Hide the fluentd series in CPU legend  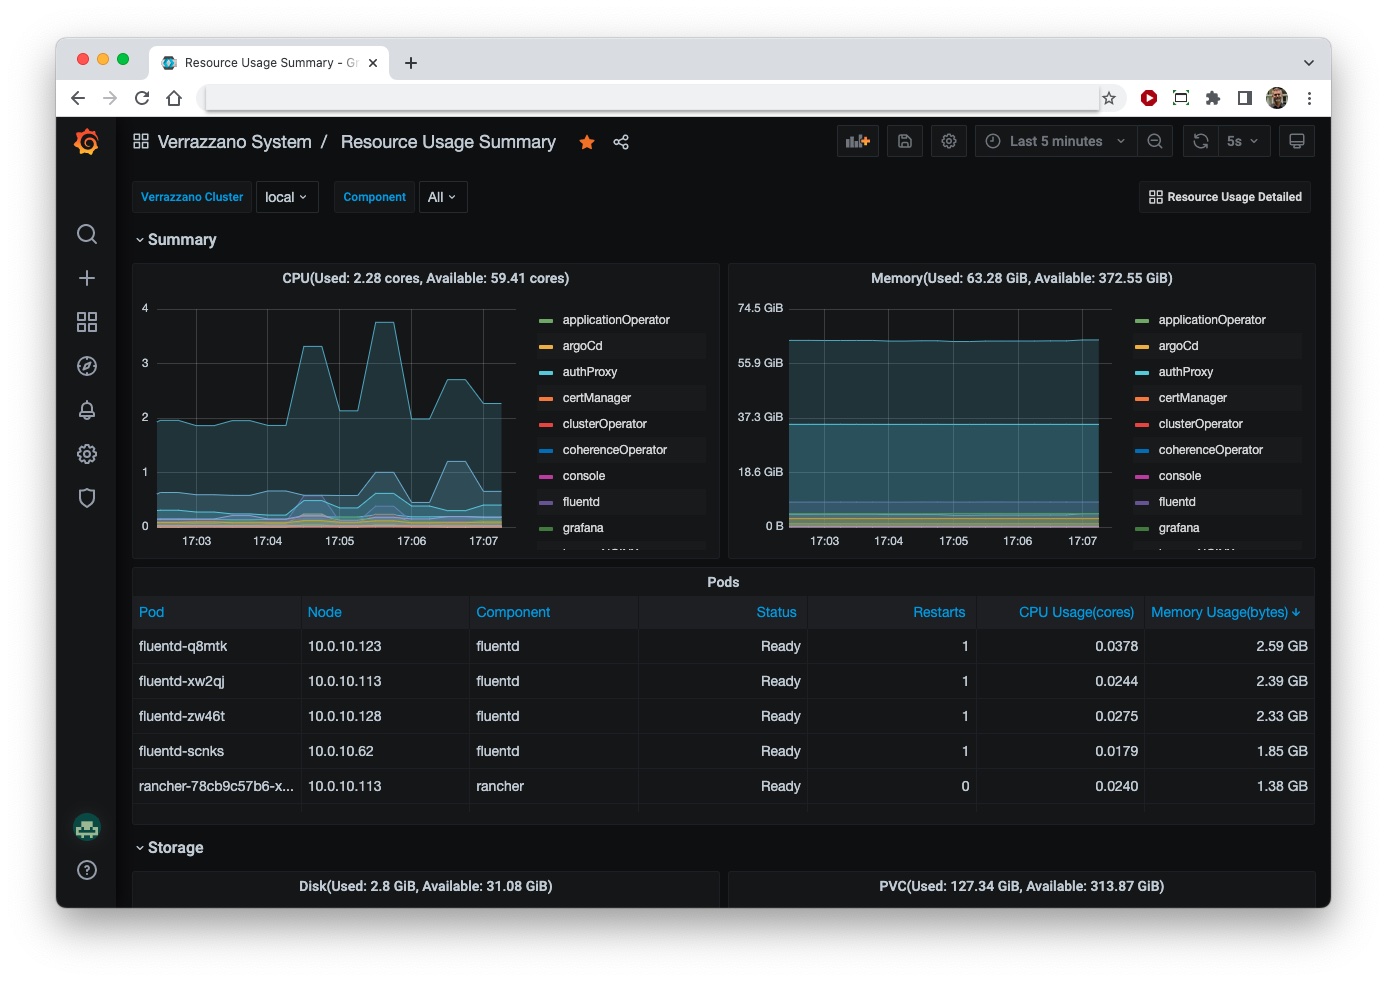(580, 501)
